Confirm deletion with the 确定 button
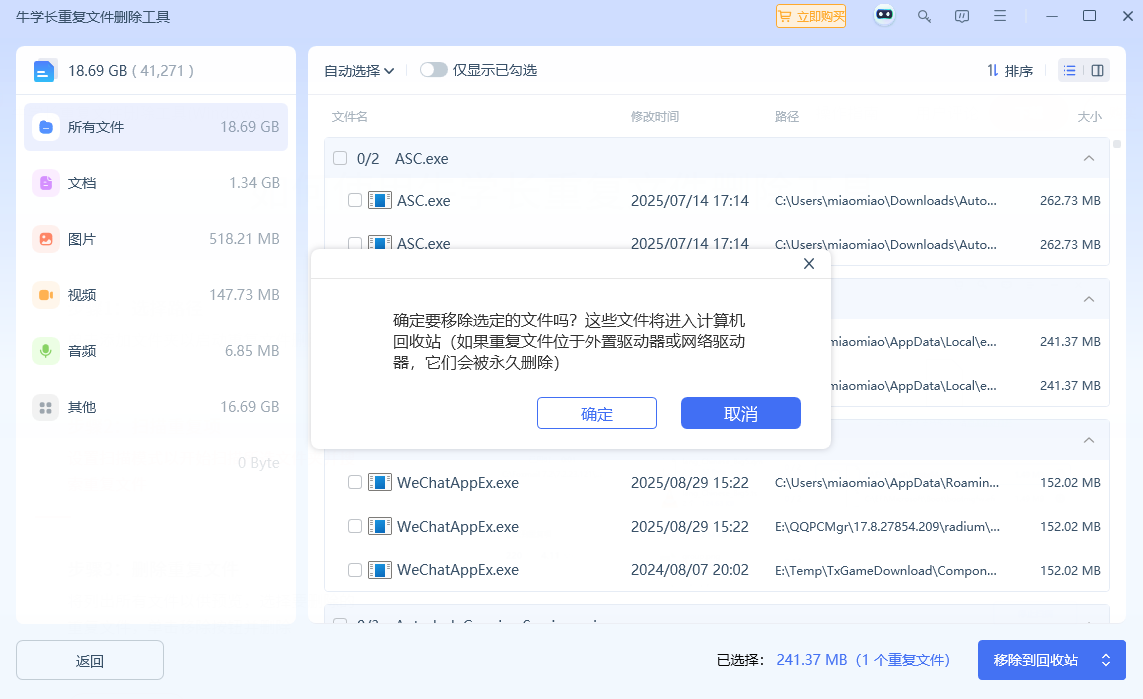The width and height of the screenshot is (1143, 699). [x=597, y=413]
